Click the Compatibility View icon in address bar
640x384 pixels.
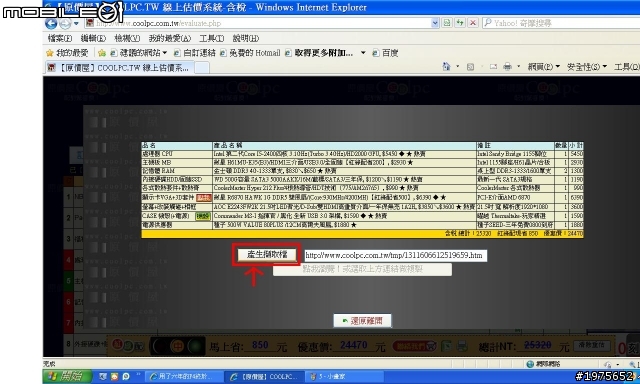click(x=447, y=23)
